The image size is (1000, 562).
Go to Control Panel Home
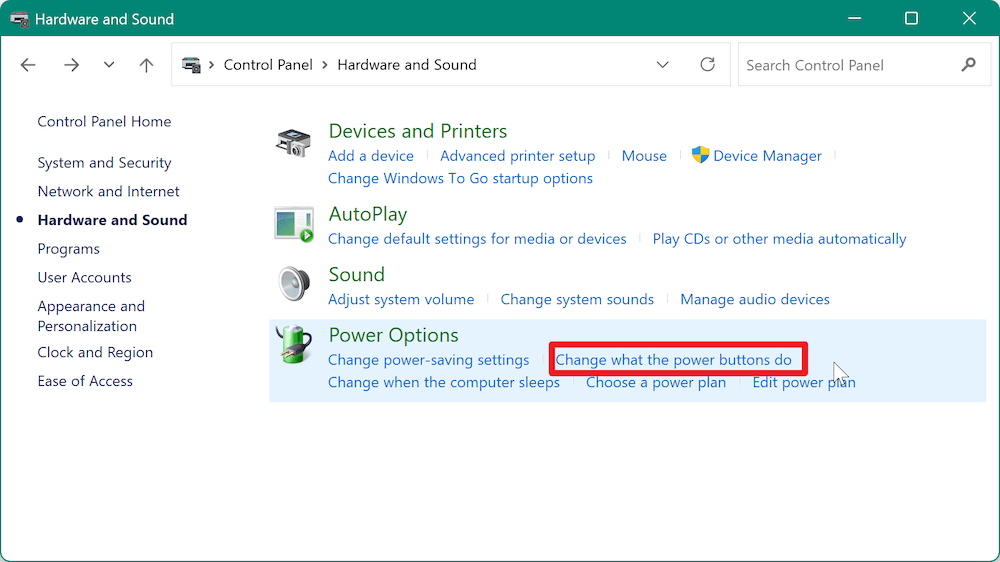[104, 121]
